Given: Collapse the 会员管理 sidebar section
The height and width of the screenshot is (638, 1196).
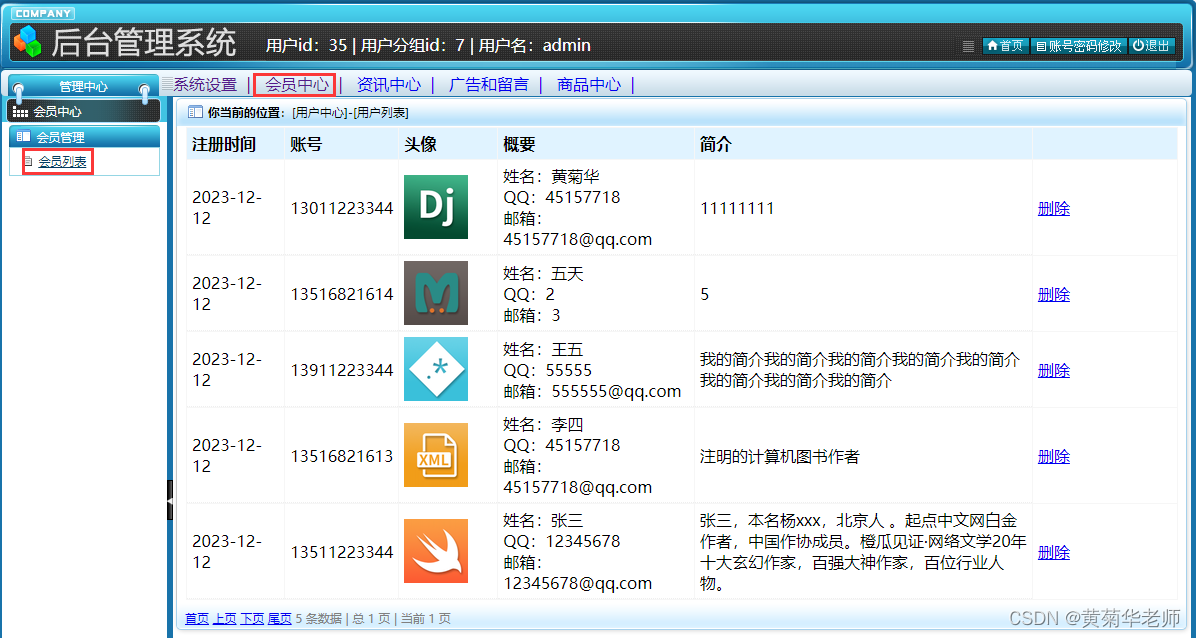Looking at the screenshot, I should 84,137.
